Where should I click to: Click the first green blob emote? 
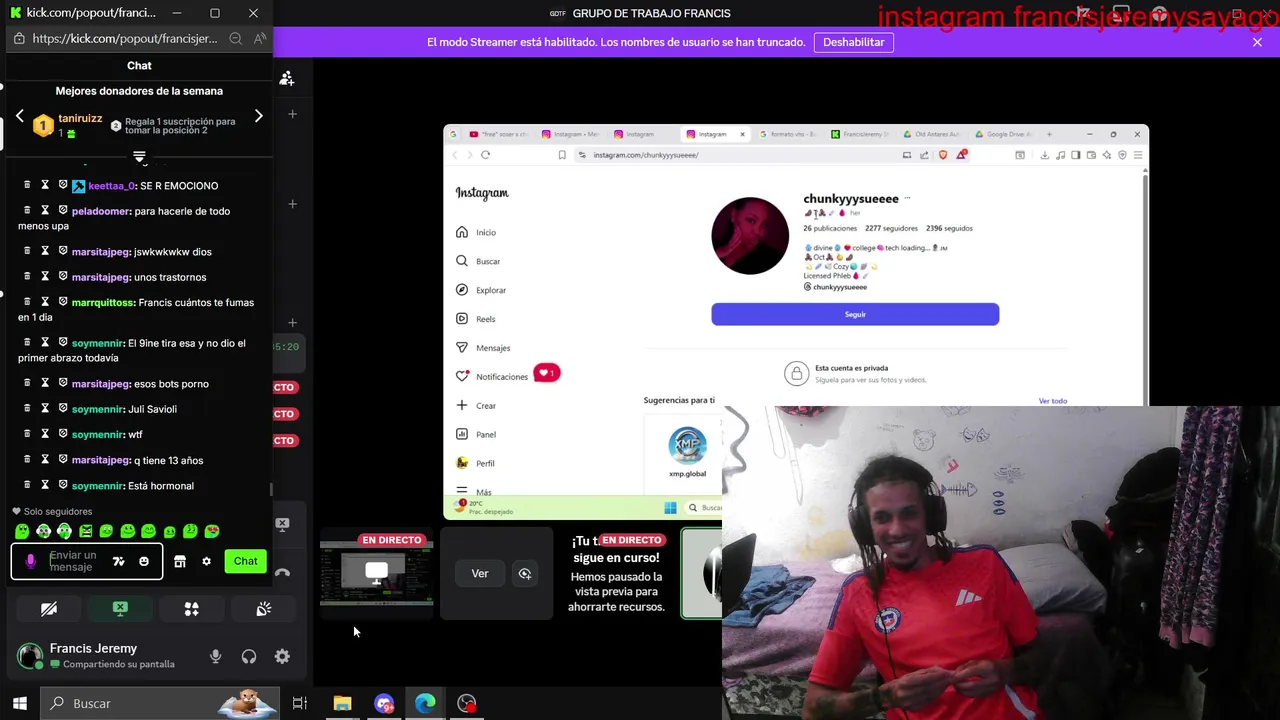[22, 532]
